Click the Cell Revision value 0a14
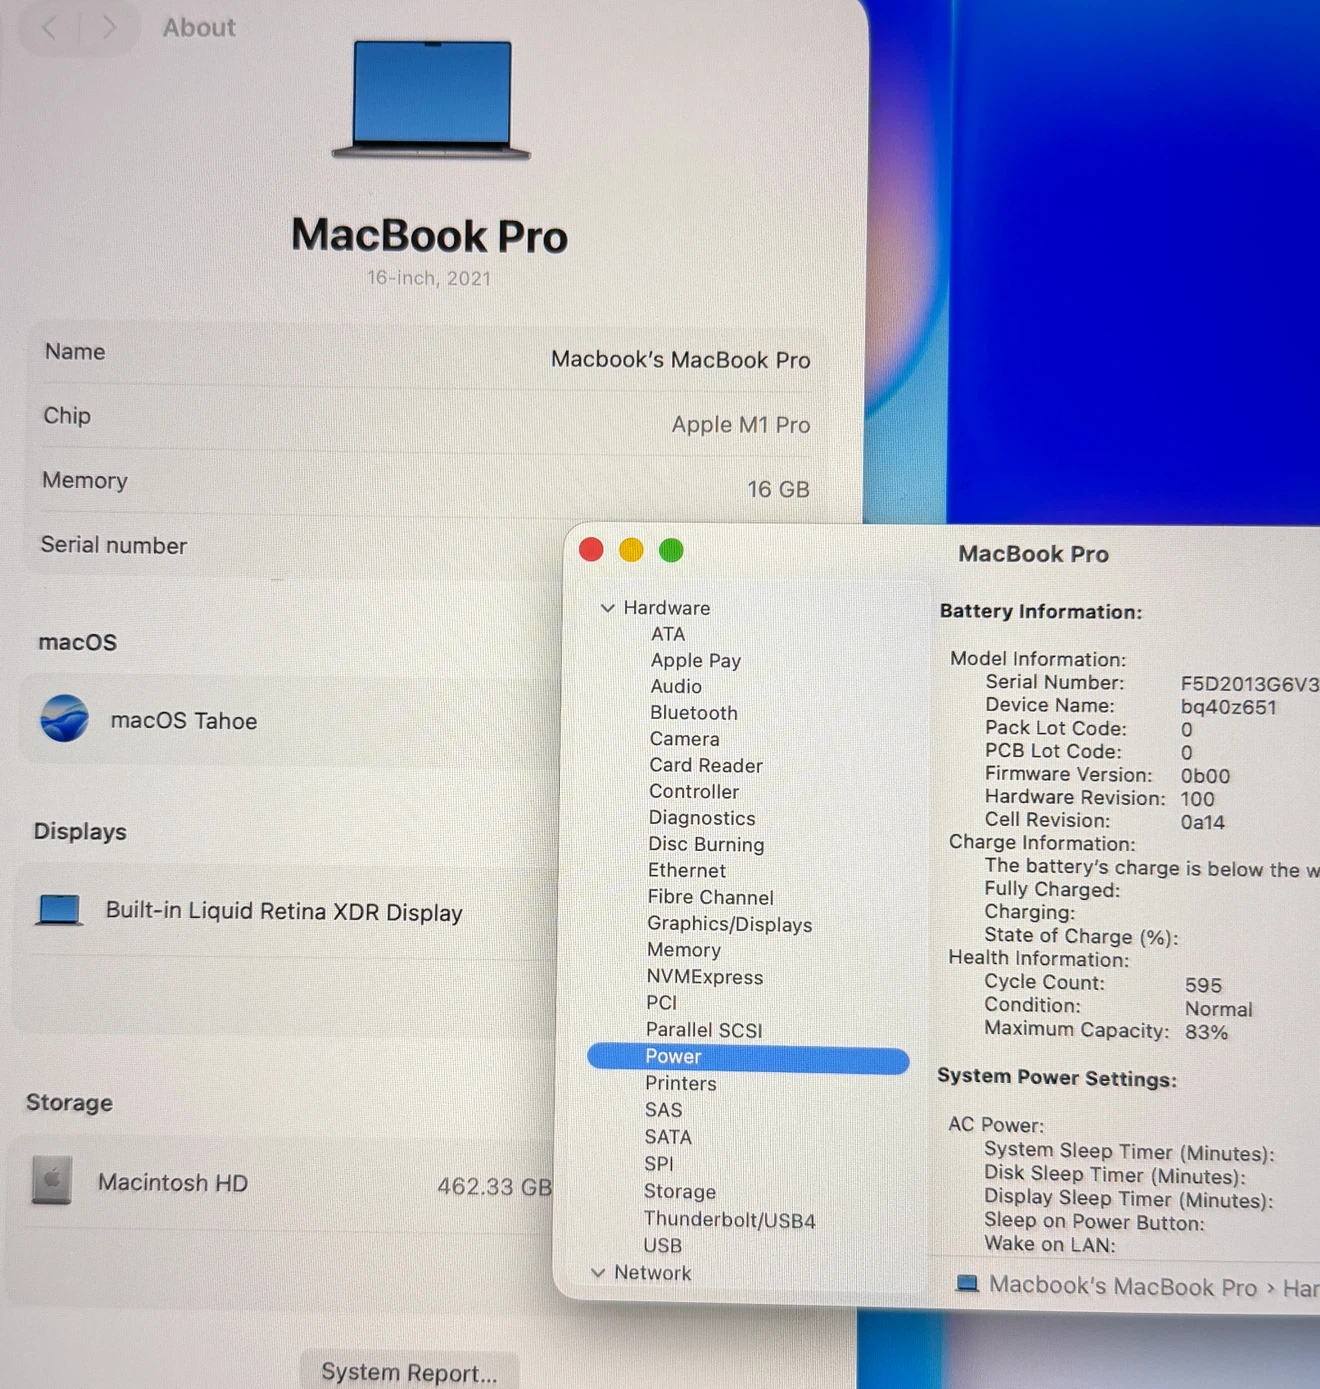Image resolution: width=1320 pixels, height=1389 pixels. click(x=1202, y=822)
